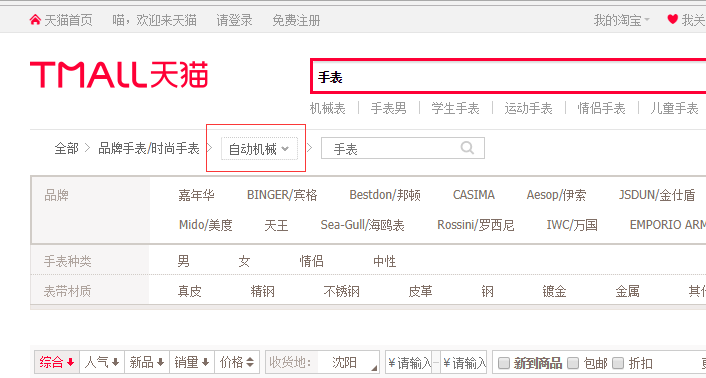Choose watch type 情侣

(312, 261)
